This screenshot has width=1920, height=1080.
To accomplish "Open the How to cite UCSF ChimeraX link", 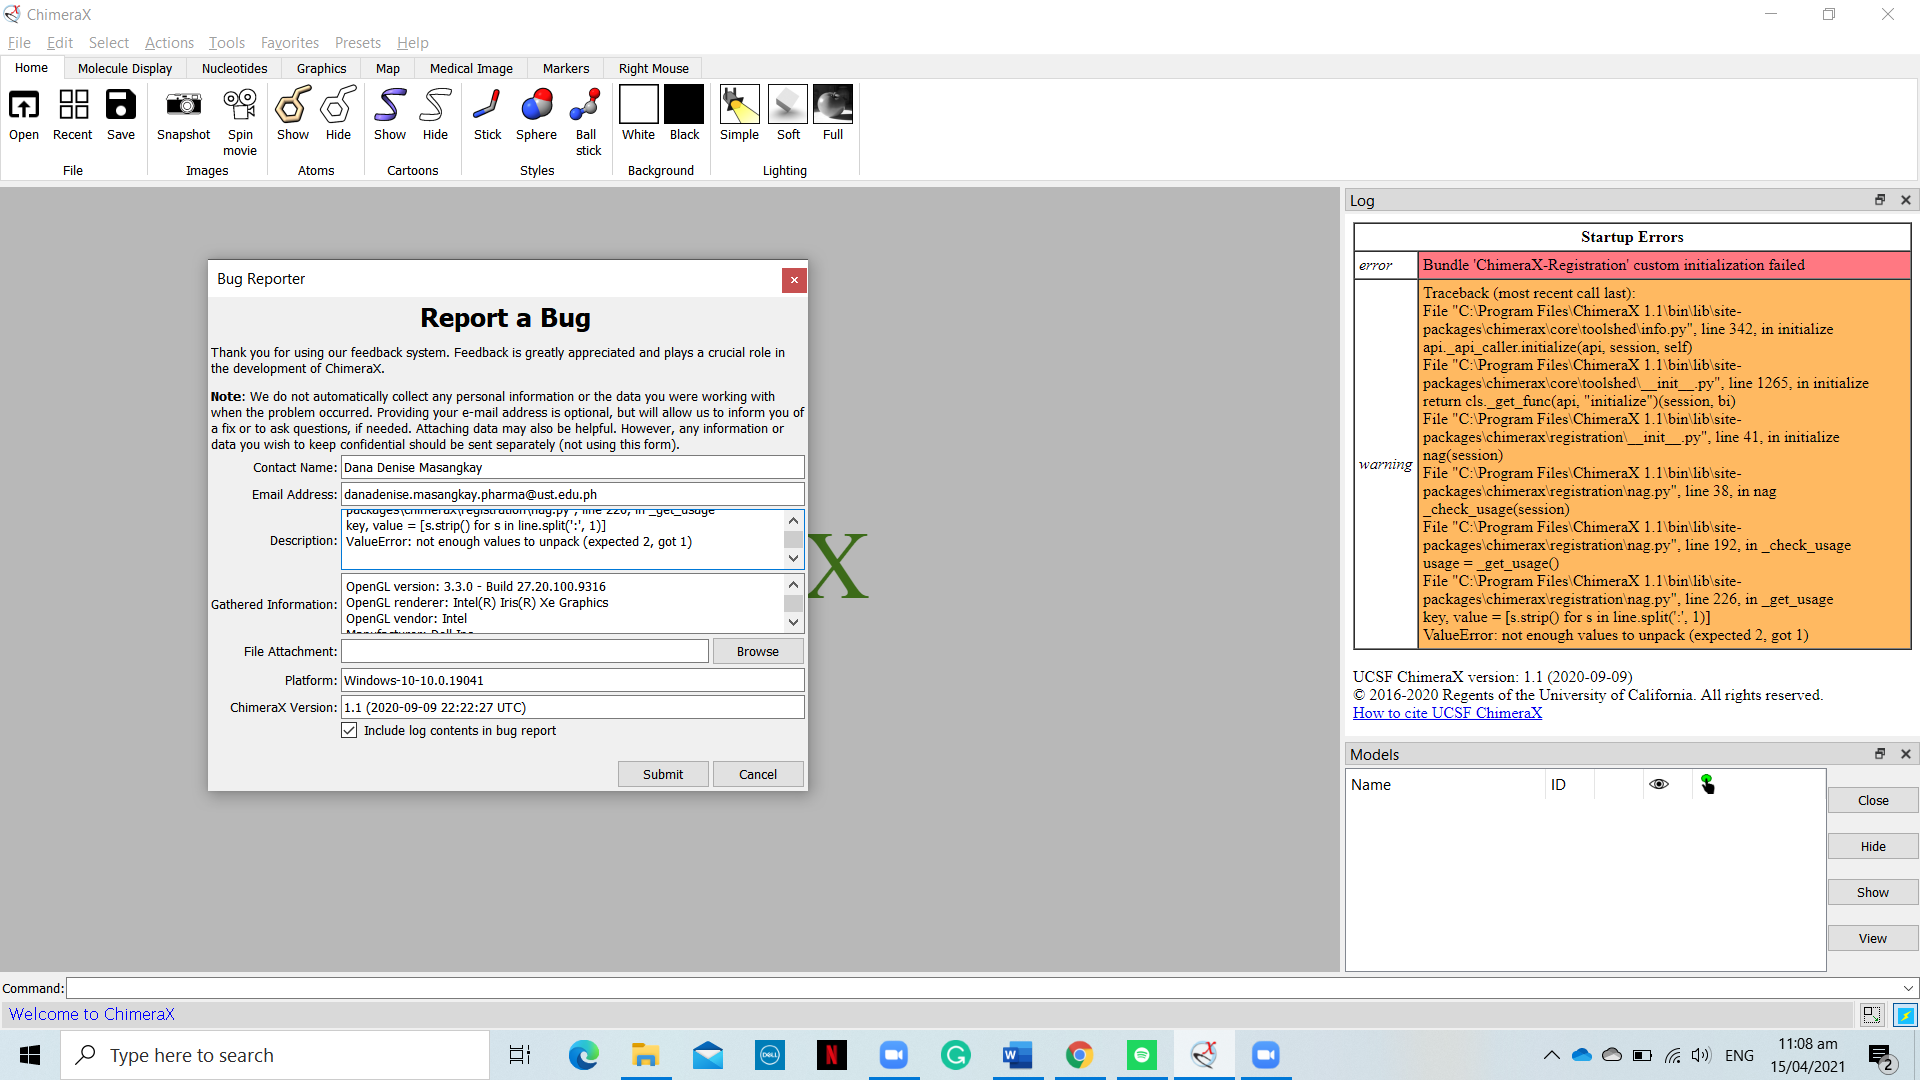I will pos(1447,713).
